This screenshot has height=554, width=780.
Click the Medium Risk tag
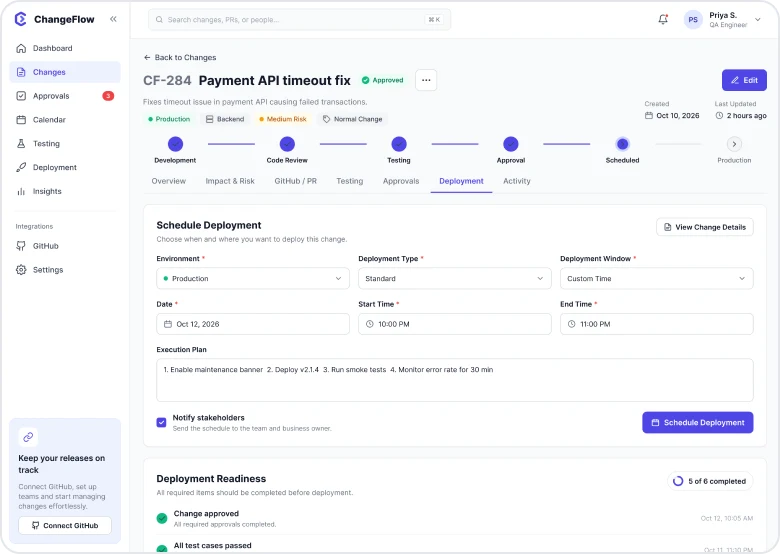click(x=283, y=119)
